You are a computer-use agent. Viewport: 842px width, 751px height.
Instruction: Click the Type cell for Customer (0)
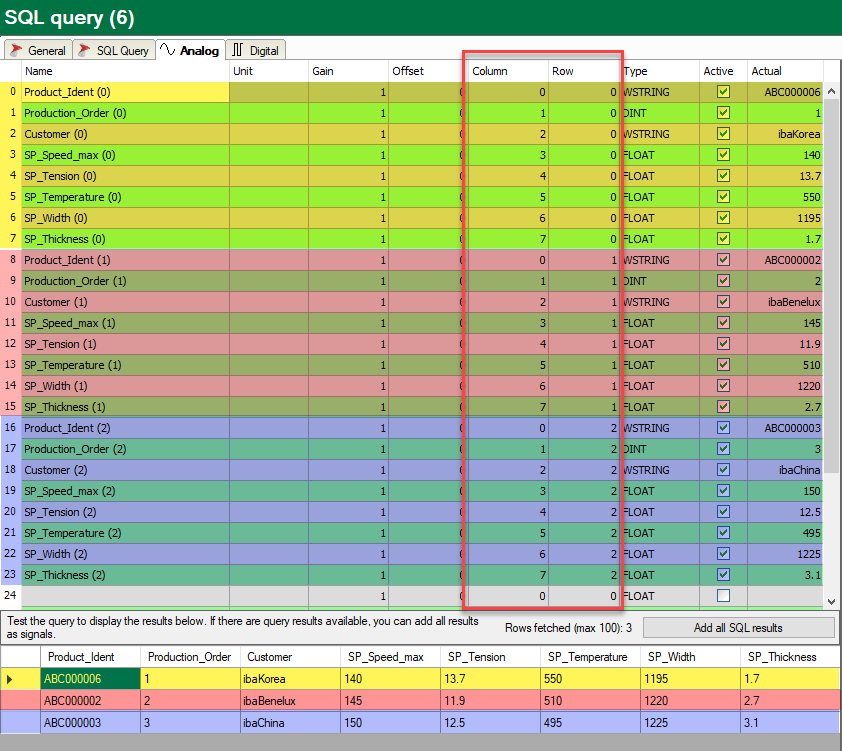click(660, 134)
